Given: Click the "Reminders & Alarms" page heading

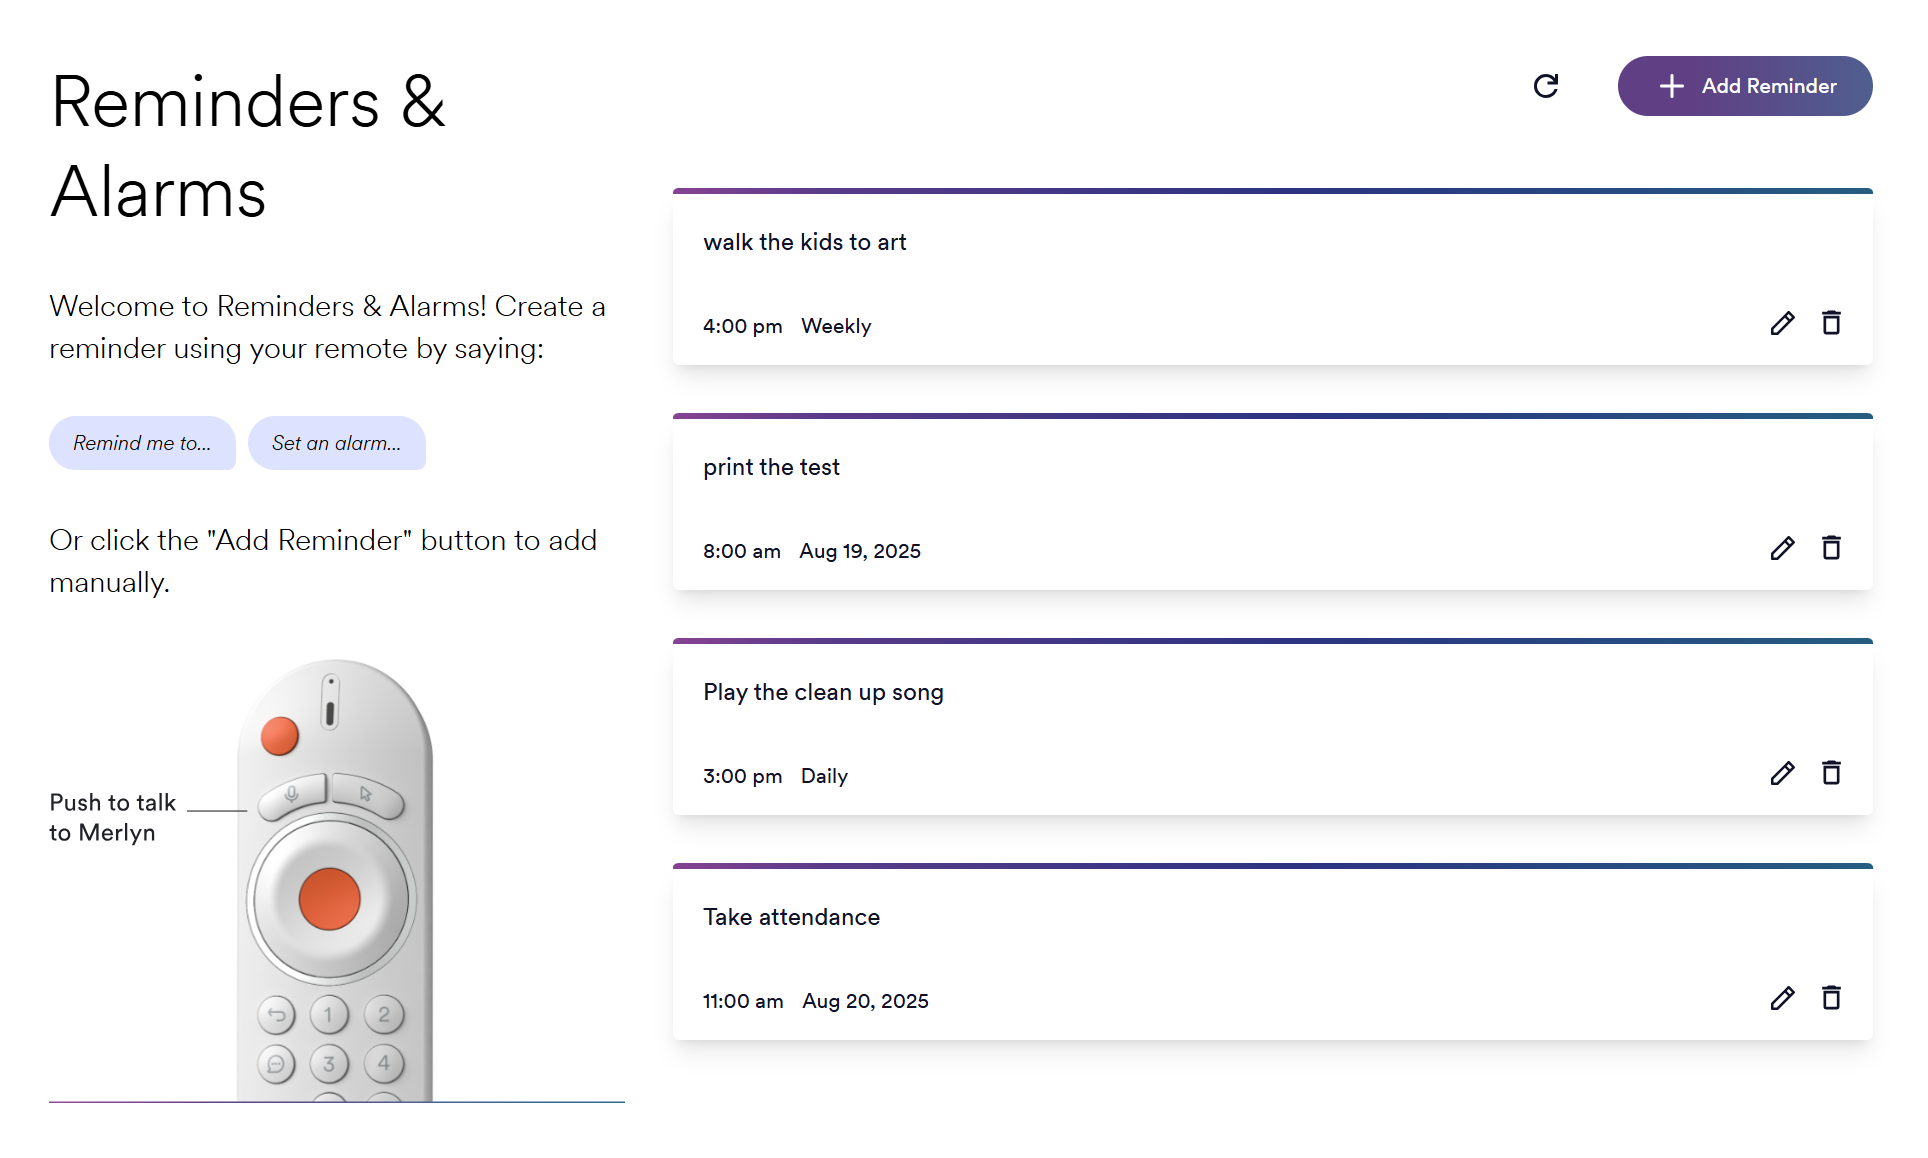Looking at the screenshot, I should point(248,147).
